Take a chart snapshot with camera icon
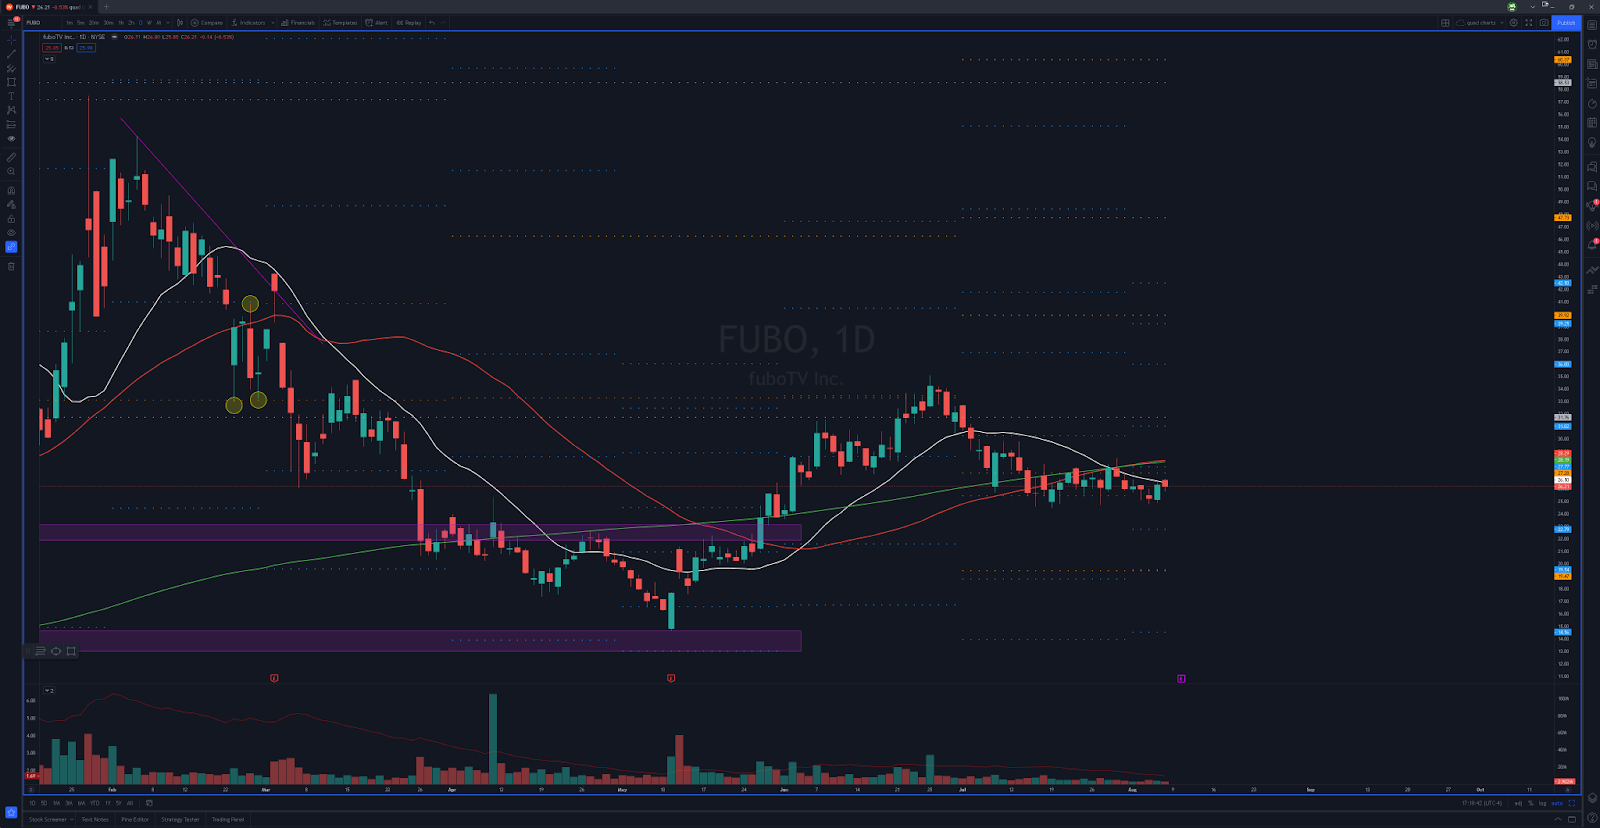The image size is (1600, 828). tap(1544, 22)
